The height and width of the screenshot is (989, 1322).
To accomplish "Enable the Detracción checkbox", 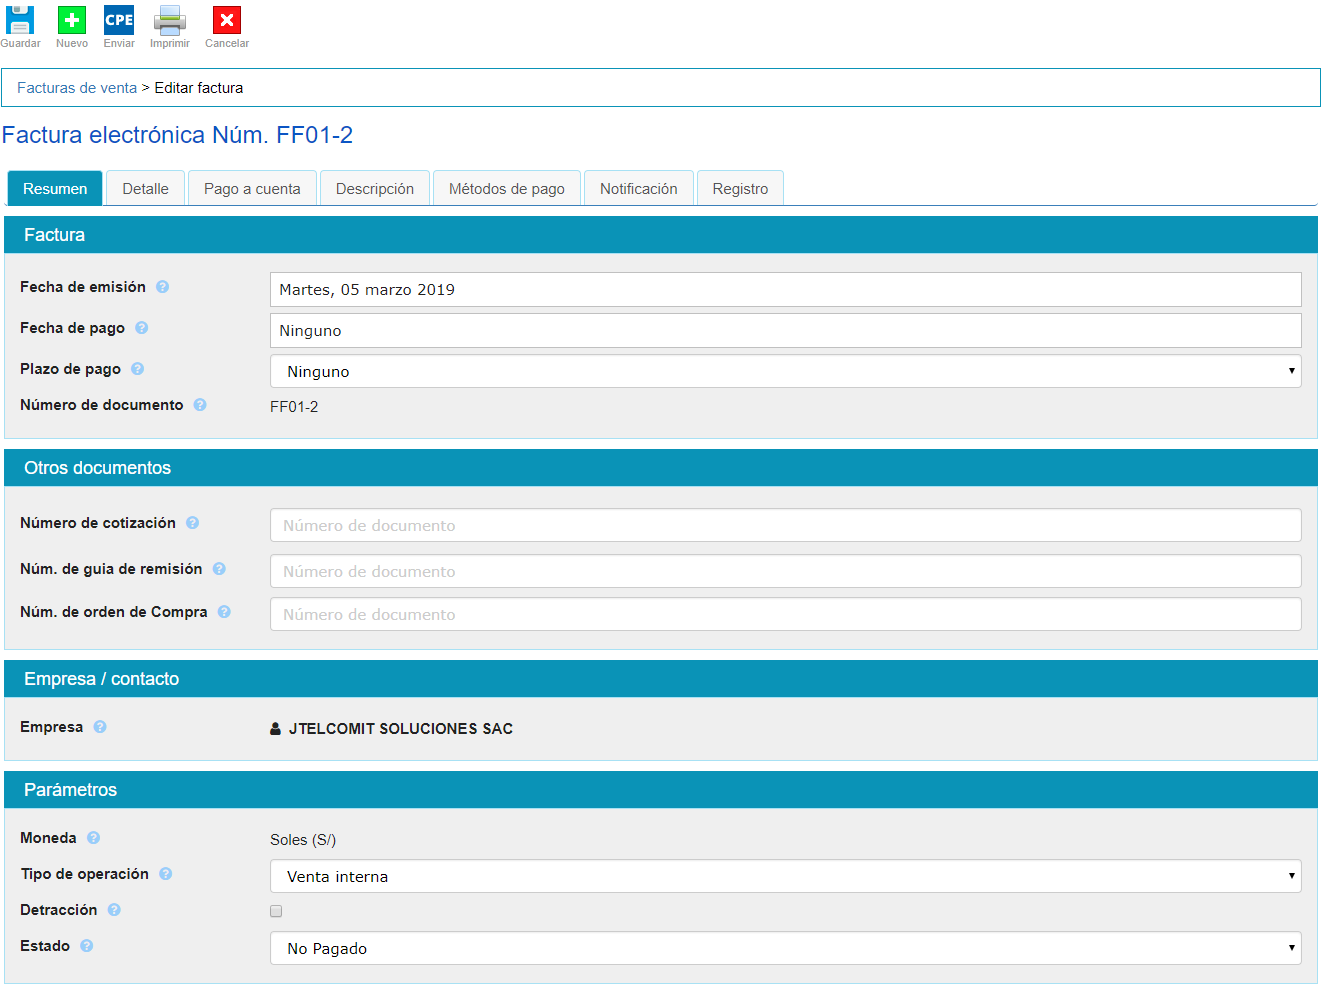I will (x=276, y=911).
